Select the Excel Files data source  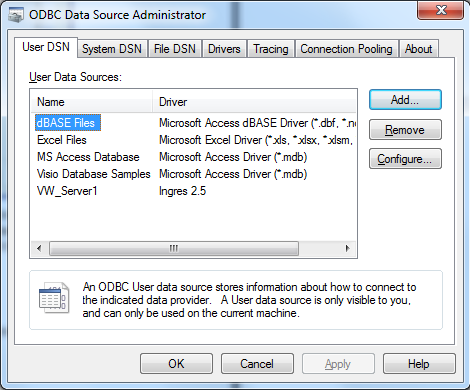[x=194, y=140]
